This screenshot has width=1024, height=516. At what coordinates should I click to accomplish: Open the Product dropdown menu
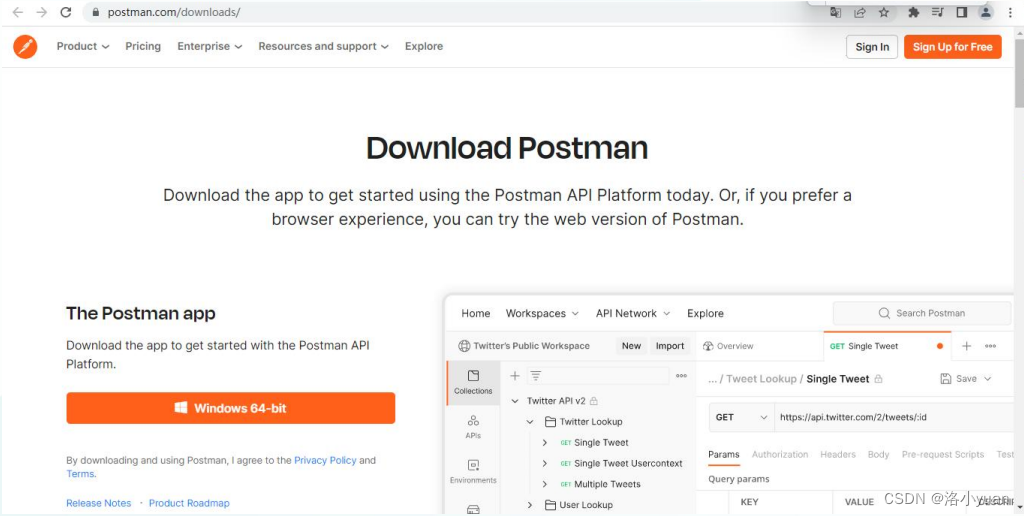point(83,46)
